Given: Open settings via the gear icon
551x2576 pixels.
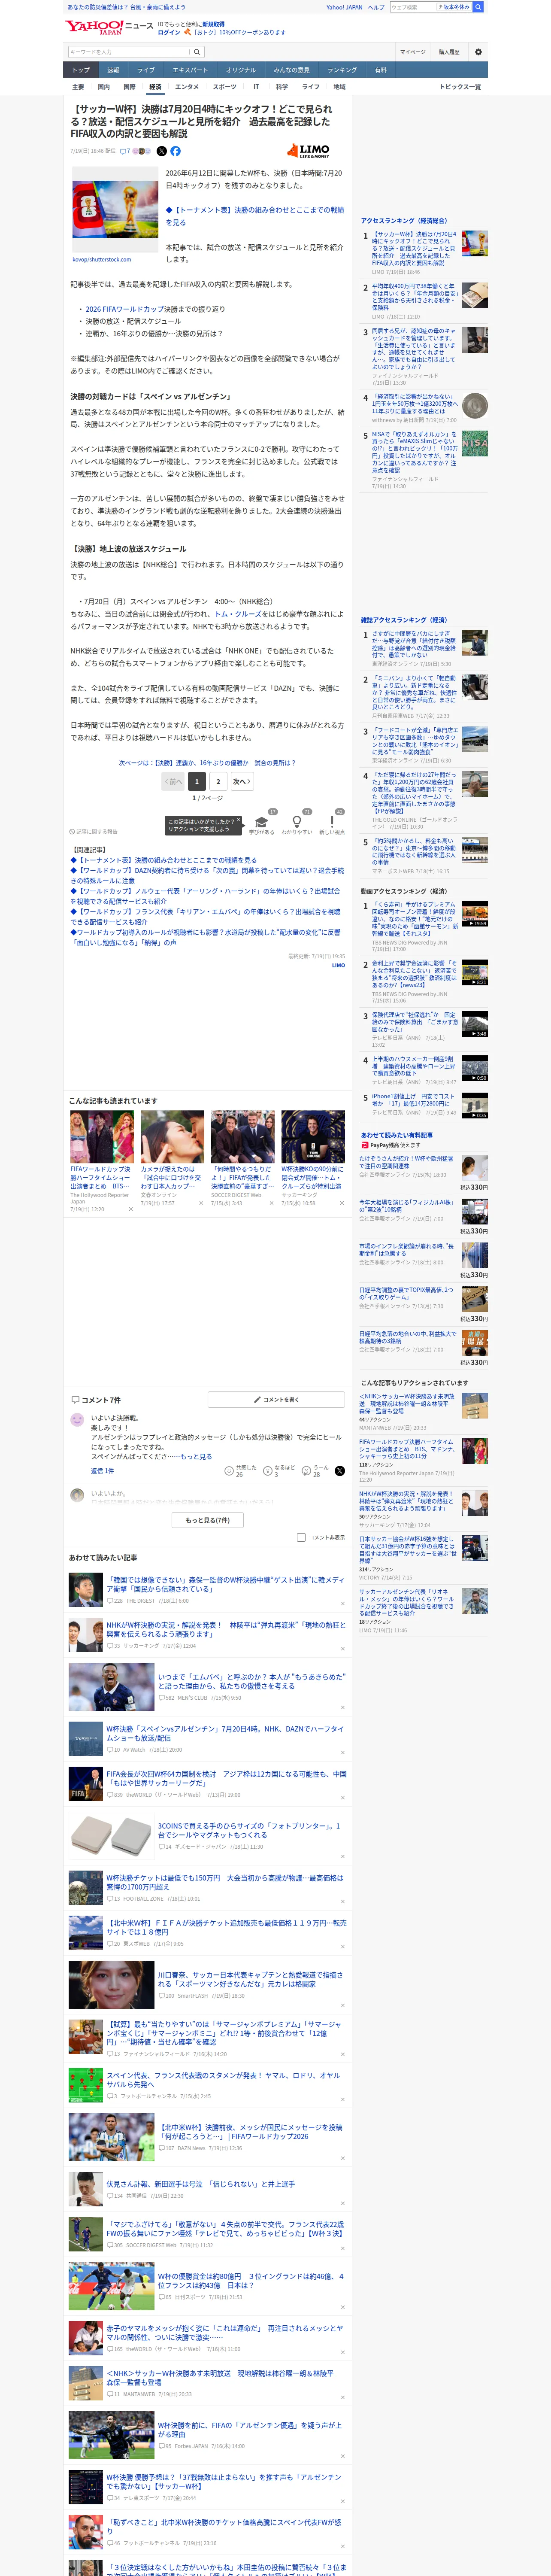Looking at the screenshot, I should [x=478, y=52].
